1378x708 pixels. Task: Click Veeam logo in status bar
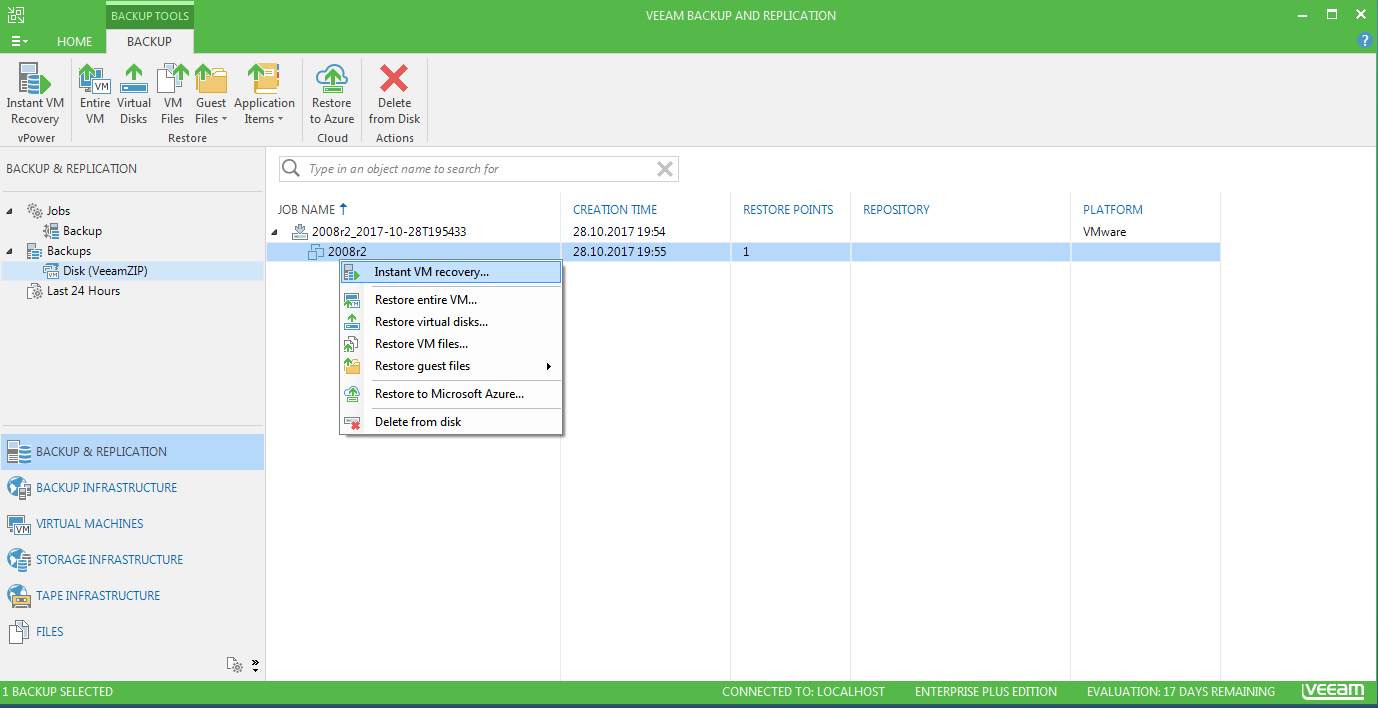[x=1333, y=691]
